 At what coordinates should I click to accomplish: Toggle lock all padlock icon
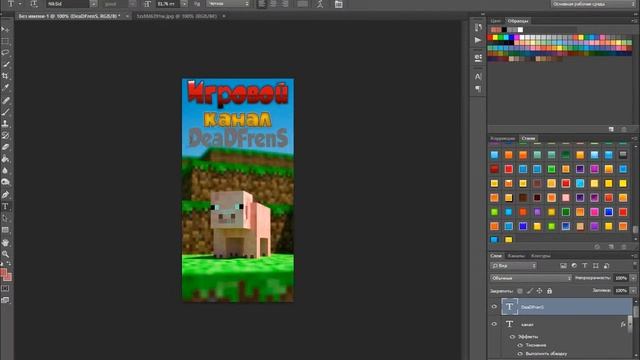point(549,291)
